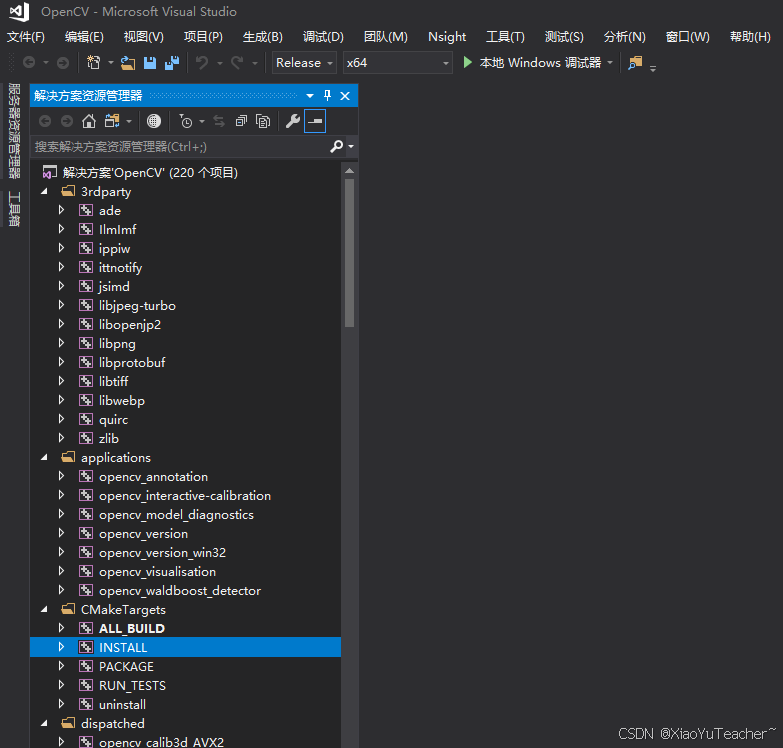783x748 pixels.
Task: Open the 工具箱 side tab
Action: [14, 209]
